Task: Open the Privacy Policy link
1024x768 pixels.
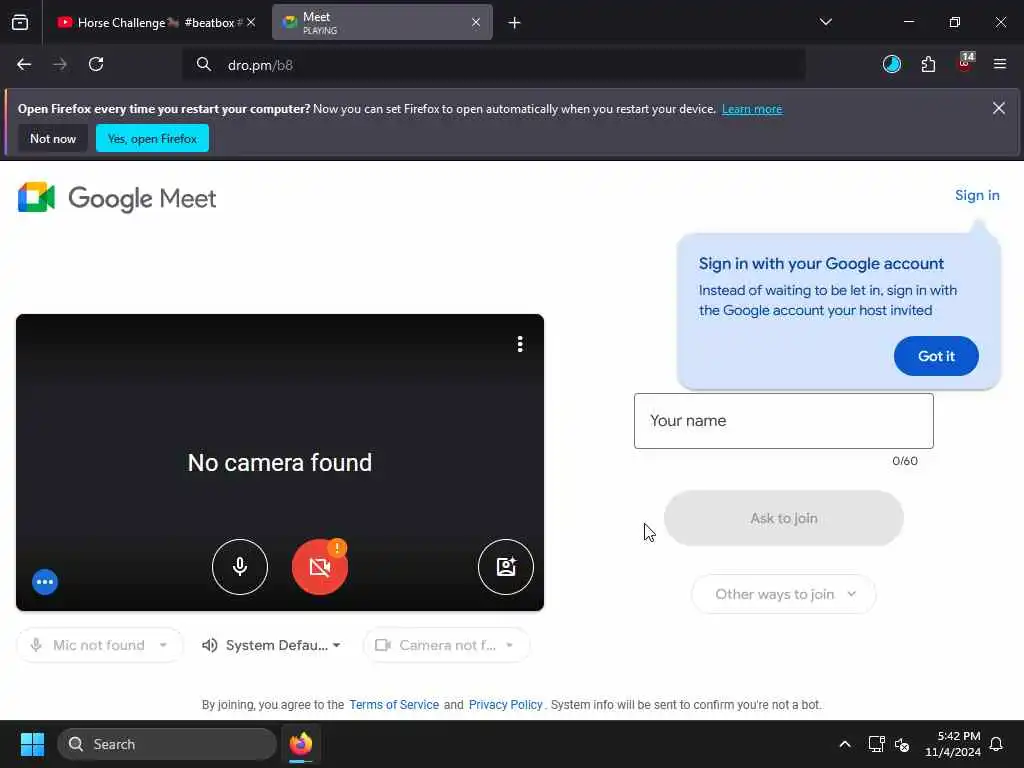Action: click(505, 705)
